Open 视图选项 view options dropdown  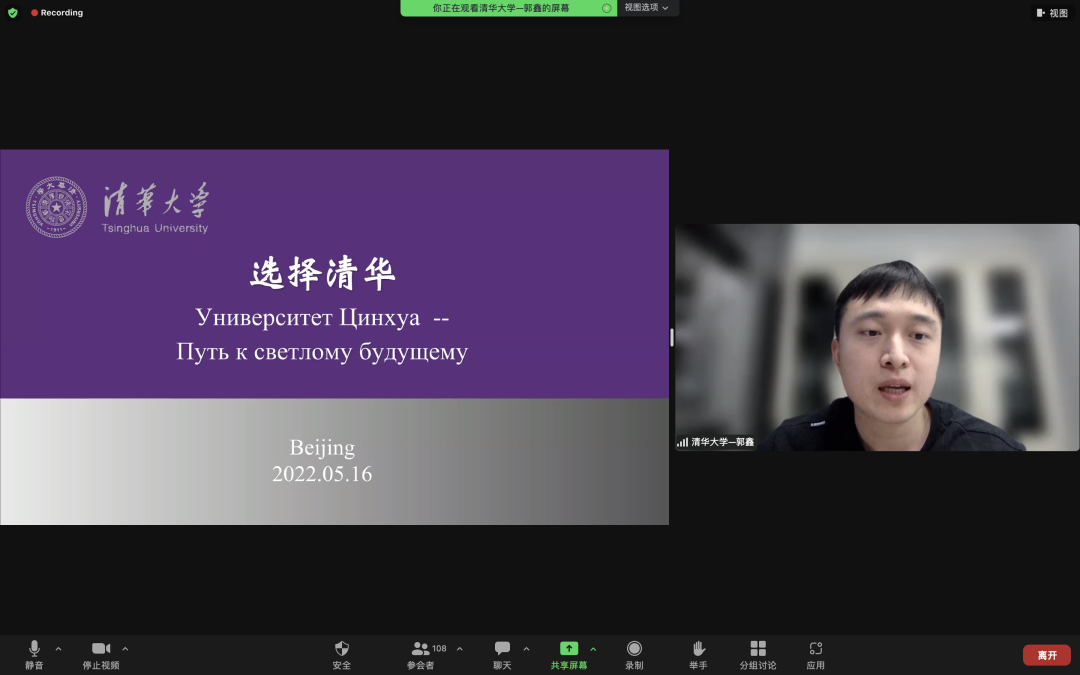647,8
